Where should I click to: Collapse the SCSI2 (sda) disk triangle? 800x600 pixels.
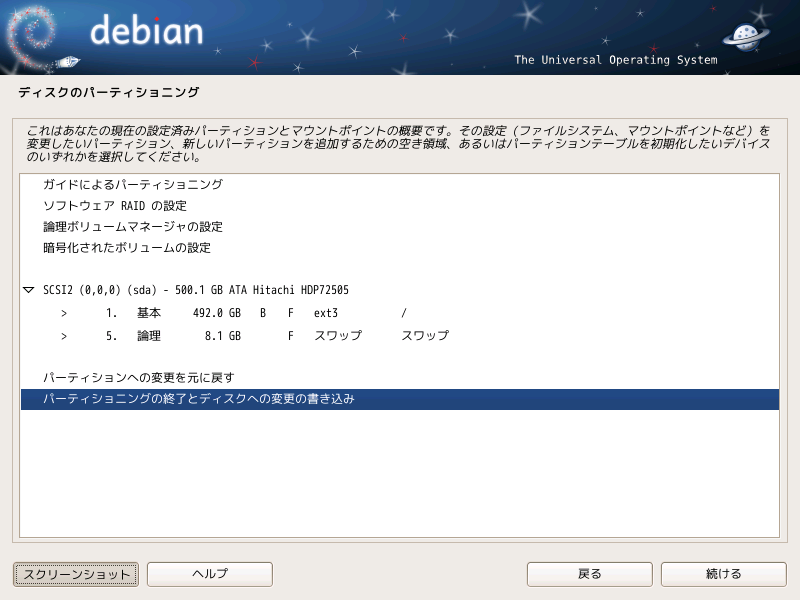tap(29, 290)
